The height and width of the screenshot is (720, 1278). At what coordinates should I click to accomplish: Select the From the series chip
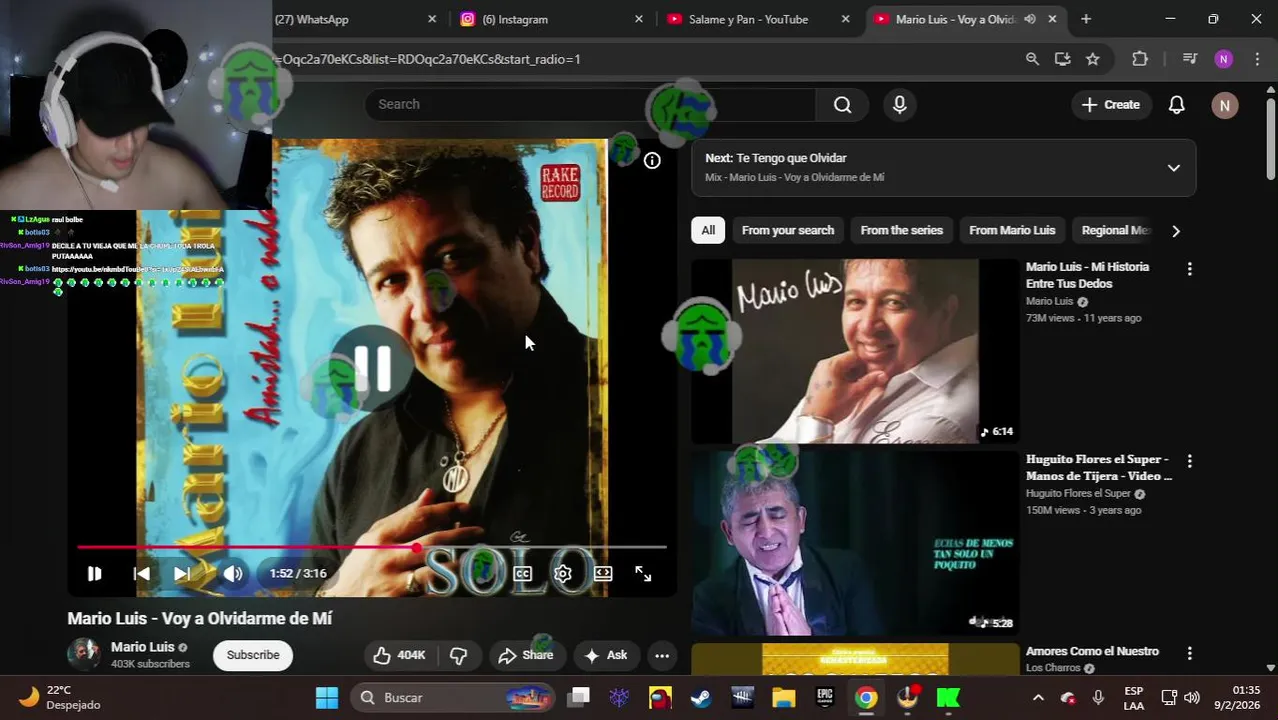(902, 230)
